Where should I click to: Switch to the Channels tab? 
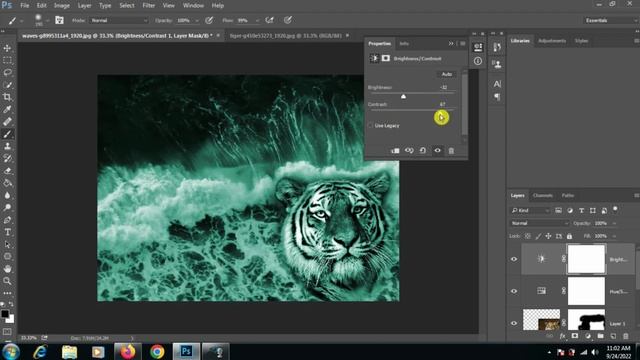tap(542, 196)
